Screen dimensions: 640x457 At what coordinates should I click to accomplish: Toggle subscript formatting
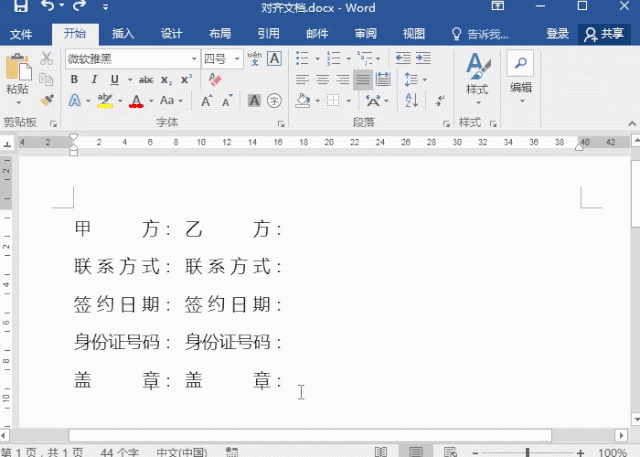(x=166, y=80)
